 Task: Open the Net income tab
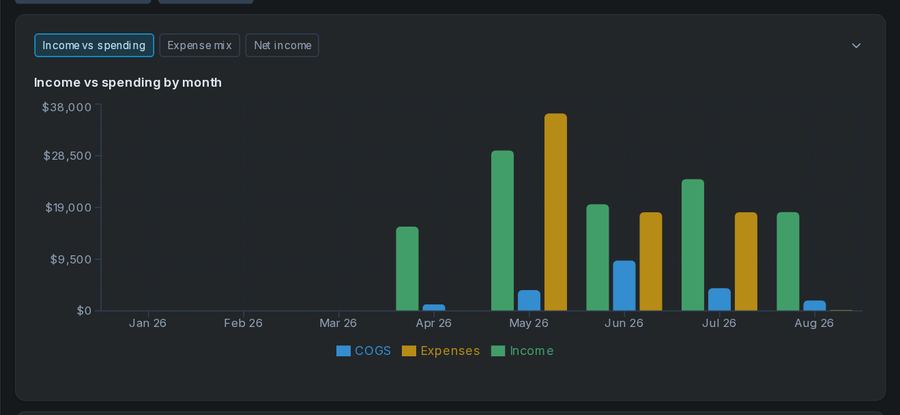click(282, 45)
